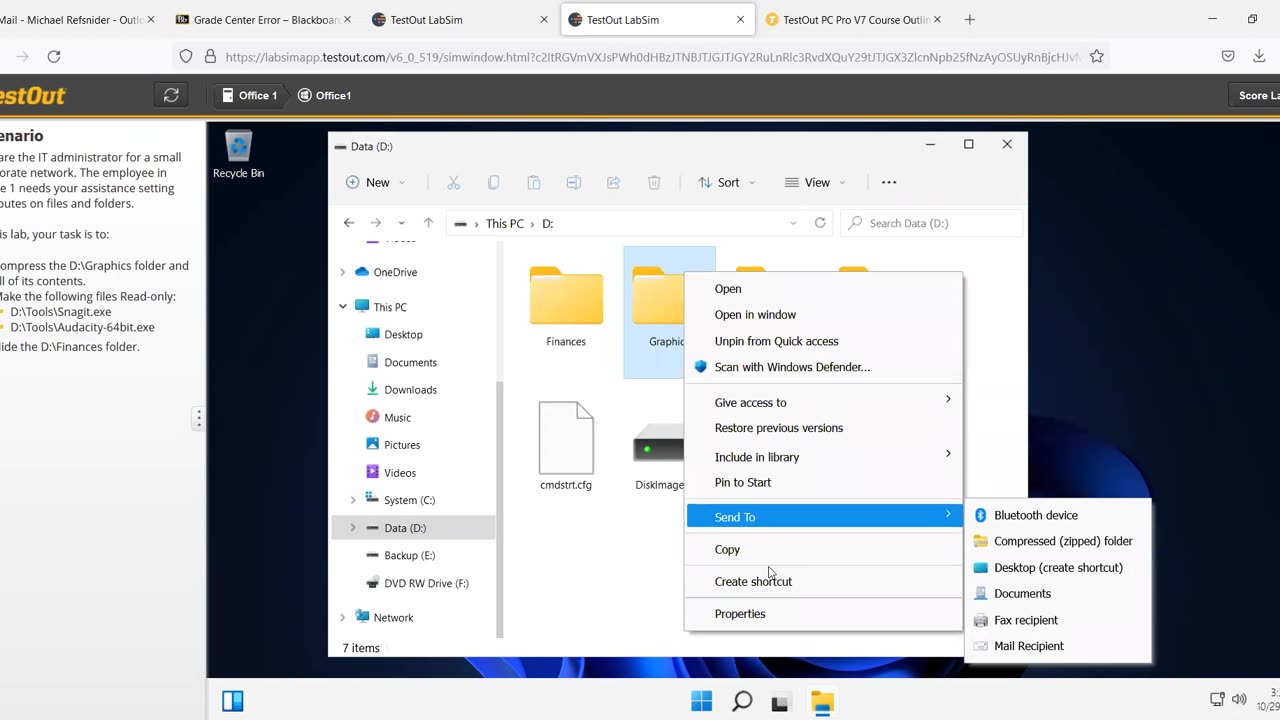
Task: Open Include in library submenu
Action: (823, 457)
